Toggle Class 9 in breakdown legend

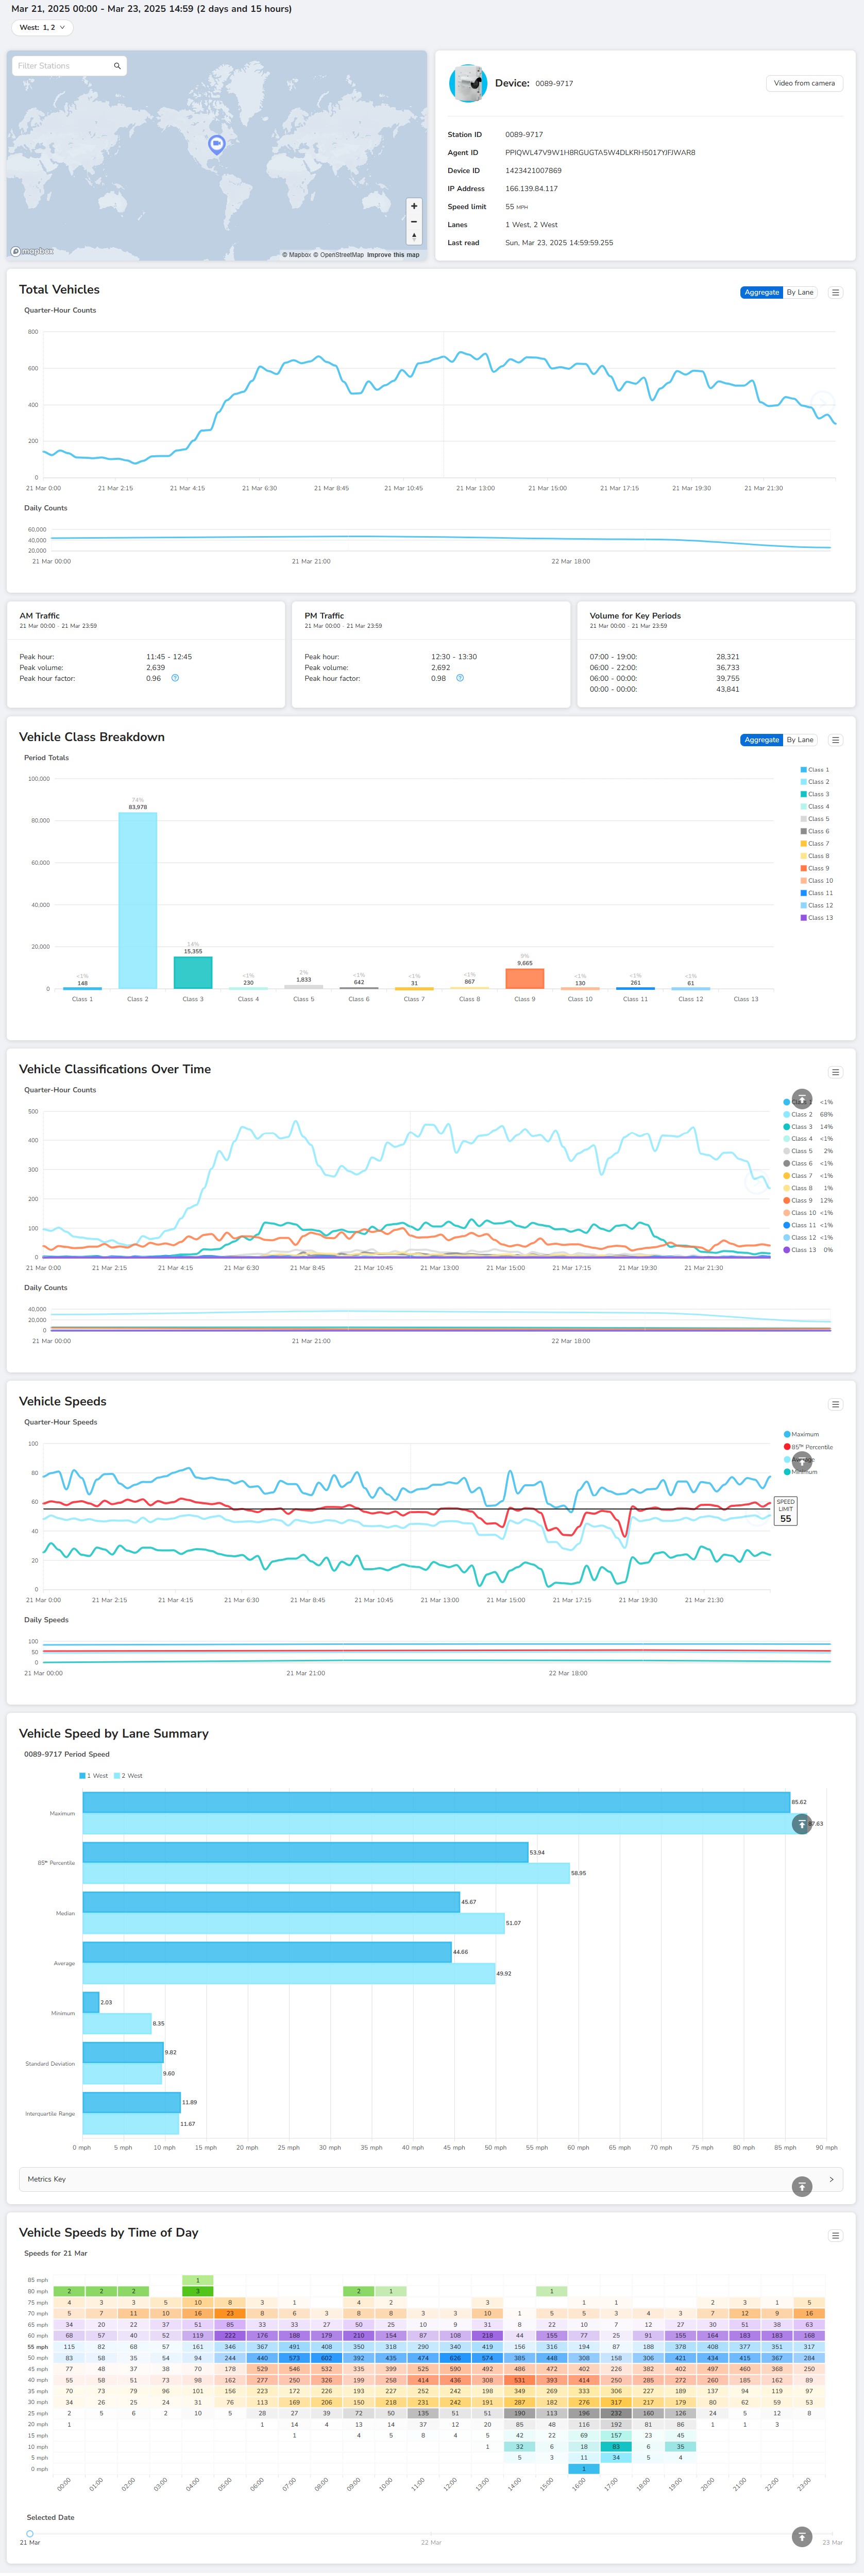click(x=817, y=868)
